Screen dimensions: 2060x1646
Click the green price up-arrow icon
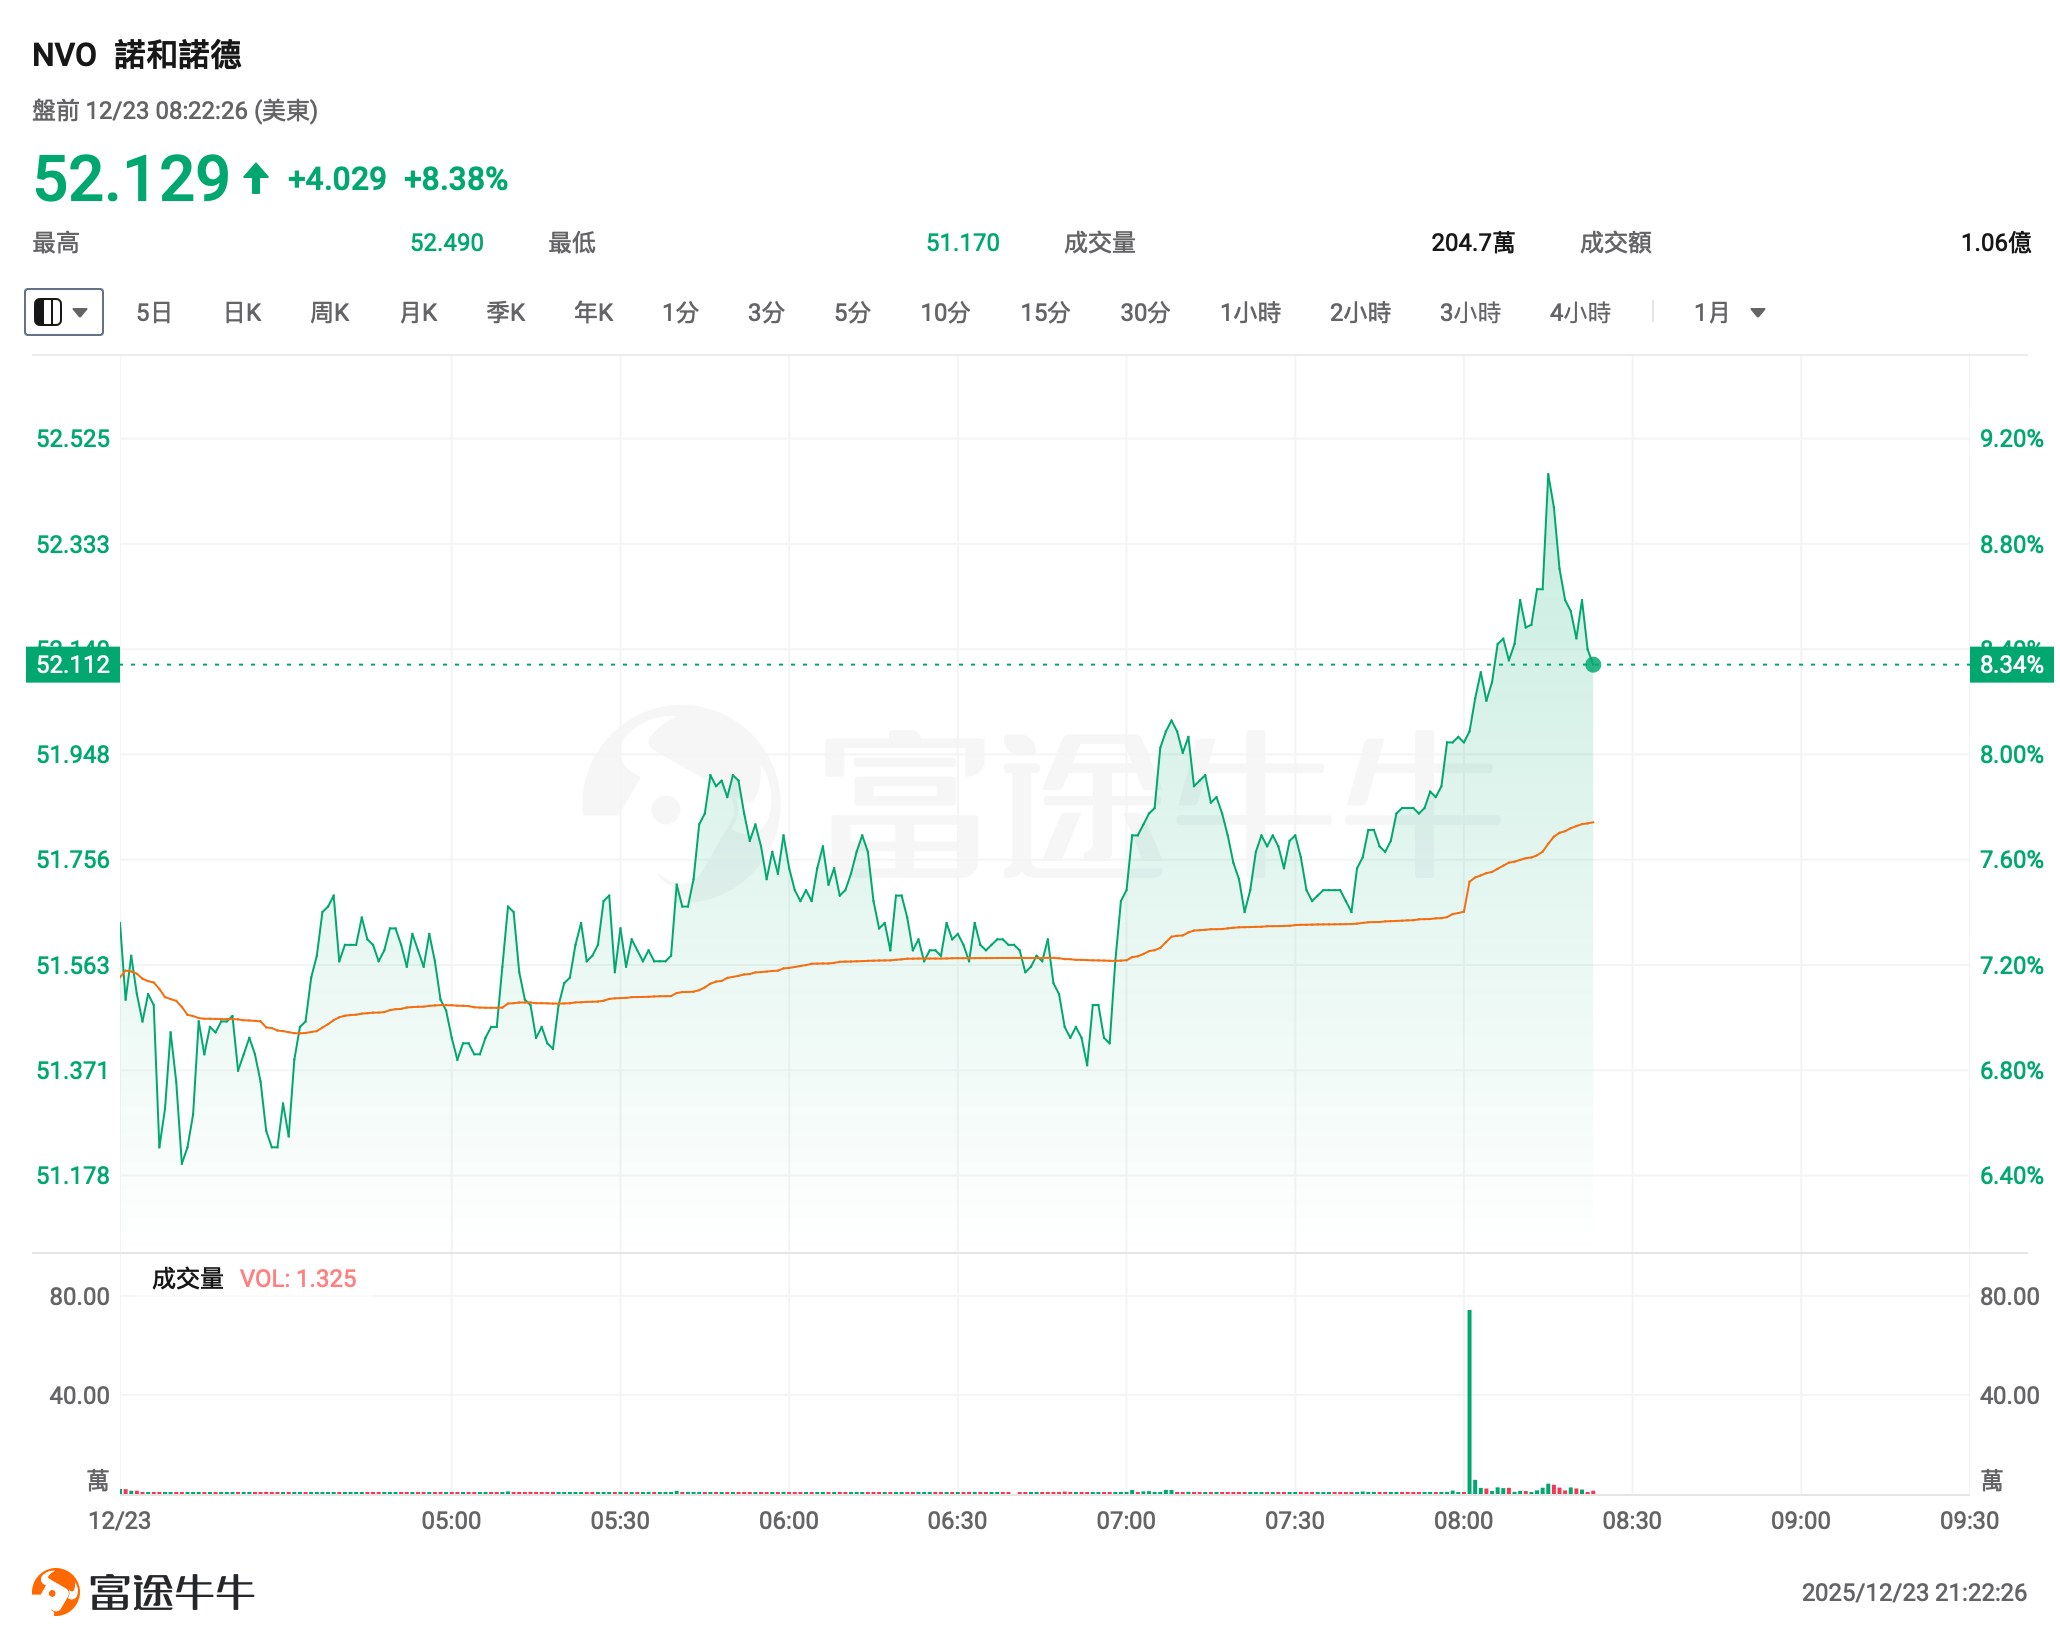(x=256, y=179)
